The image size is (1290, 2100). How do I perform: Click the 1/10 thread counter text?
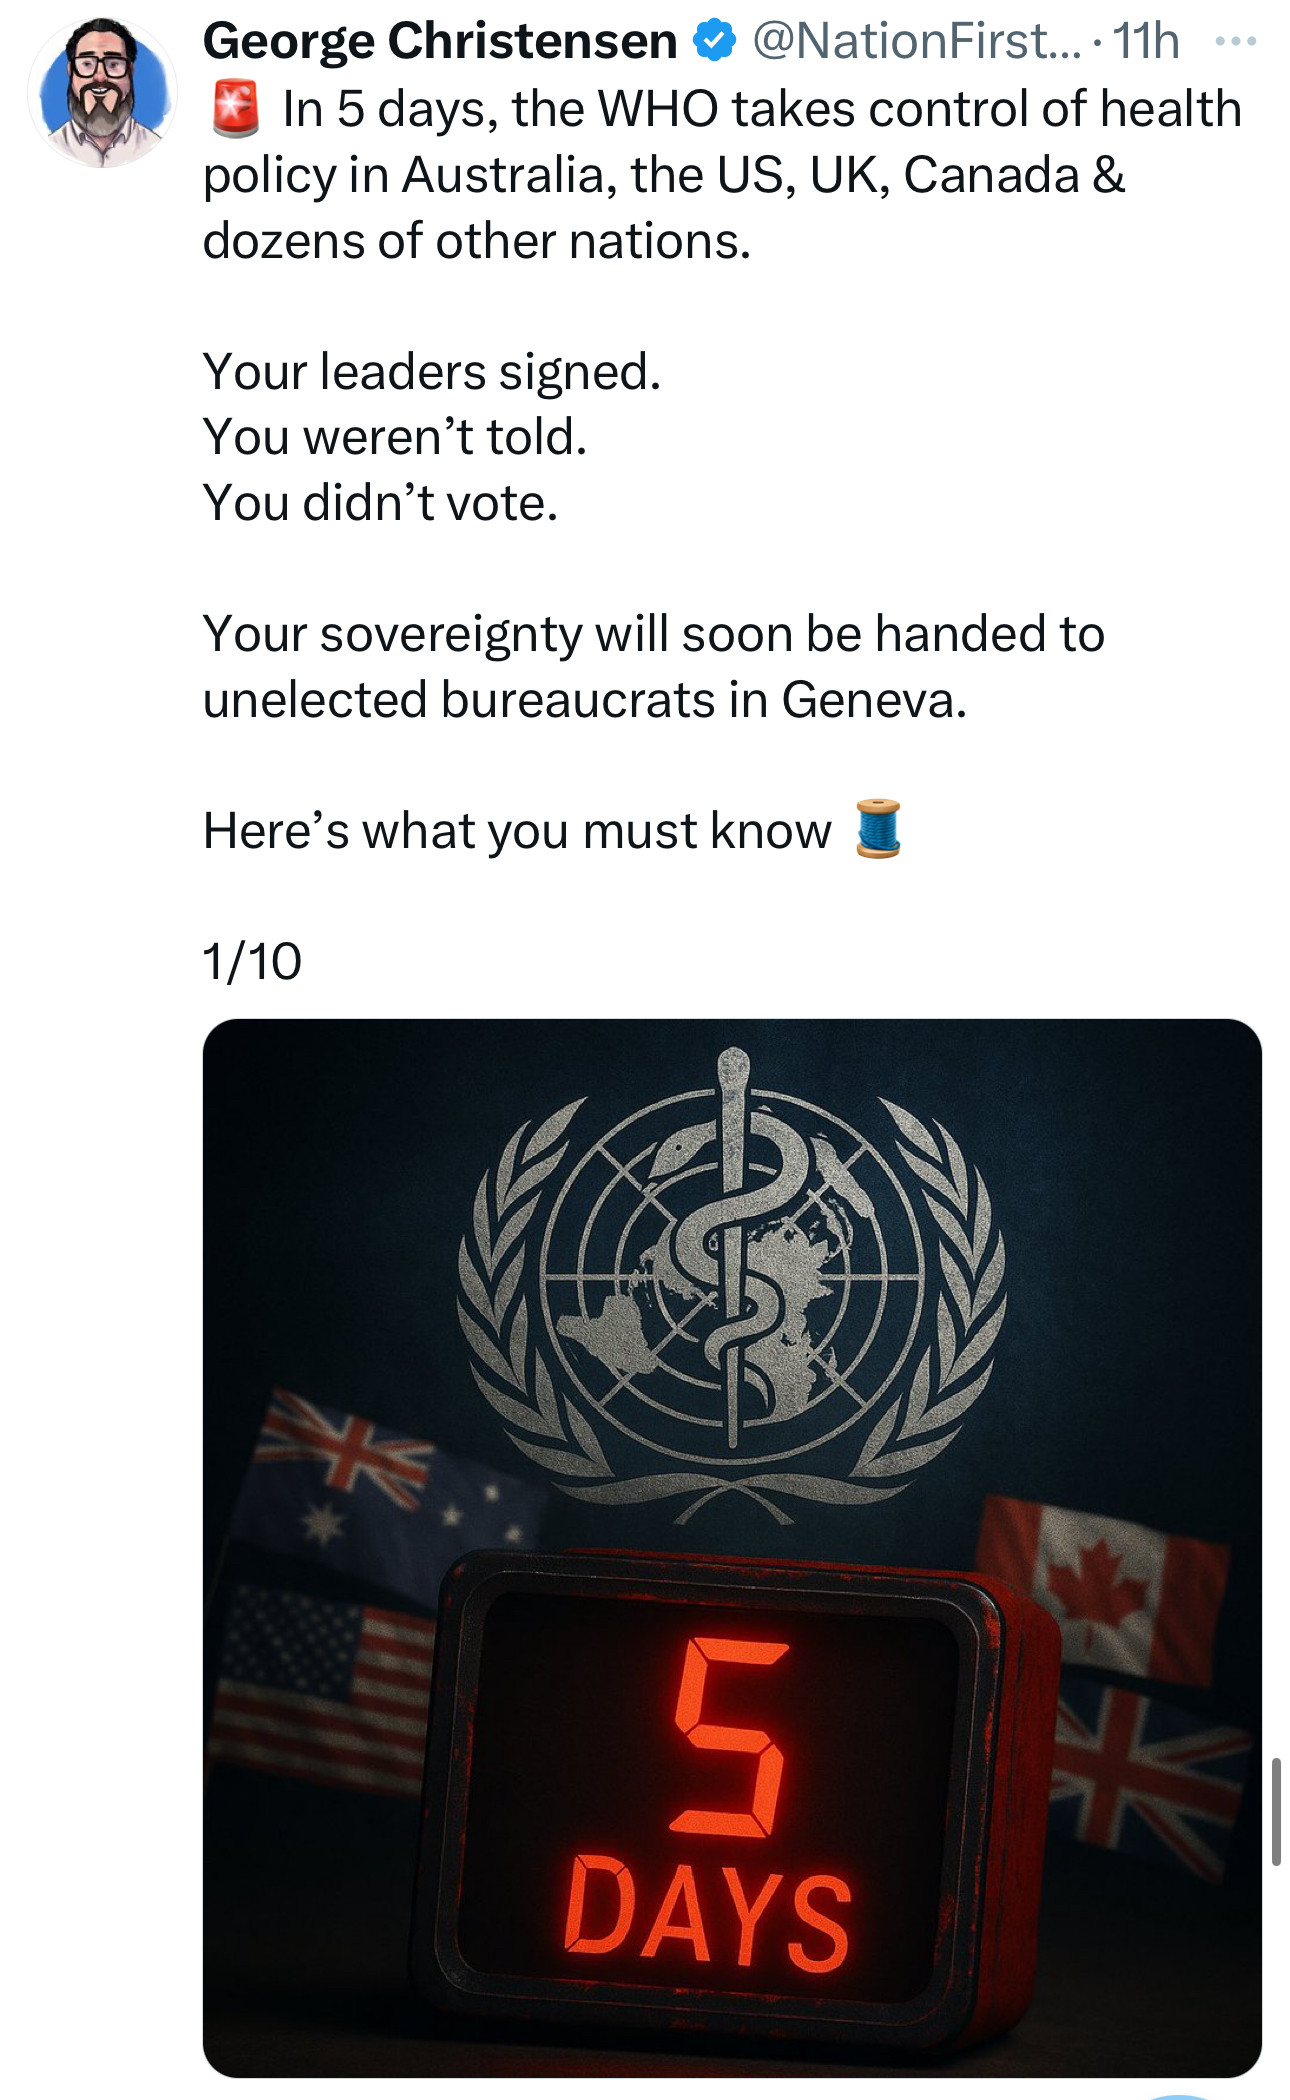point(252,961)
